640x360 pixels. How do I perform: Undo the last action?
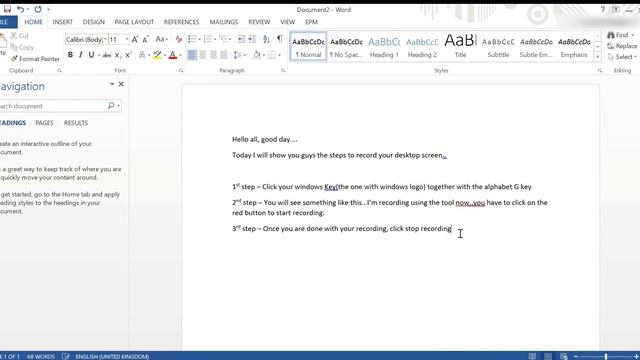pyautogui.click(x=20, y=9)
